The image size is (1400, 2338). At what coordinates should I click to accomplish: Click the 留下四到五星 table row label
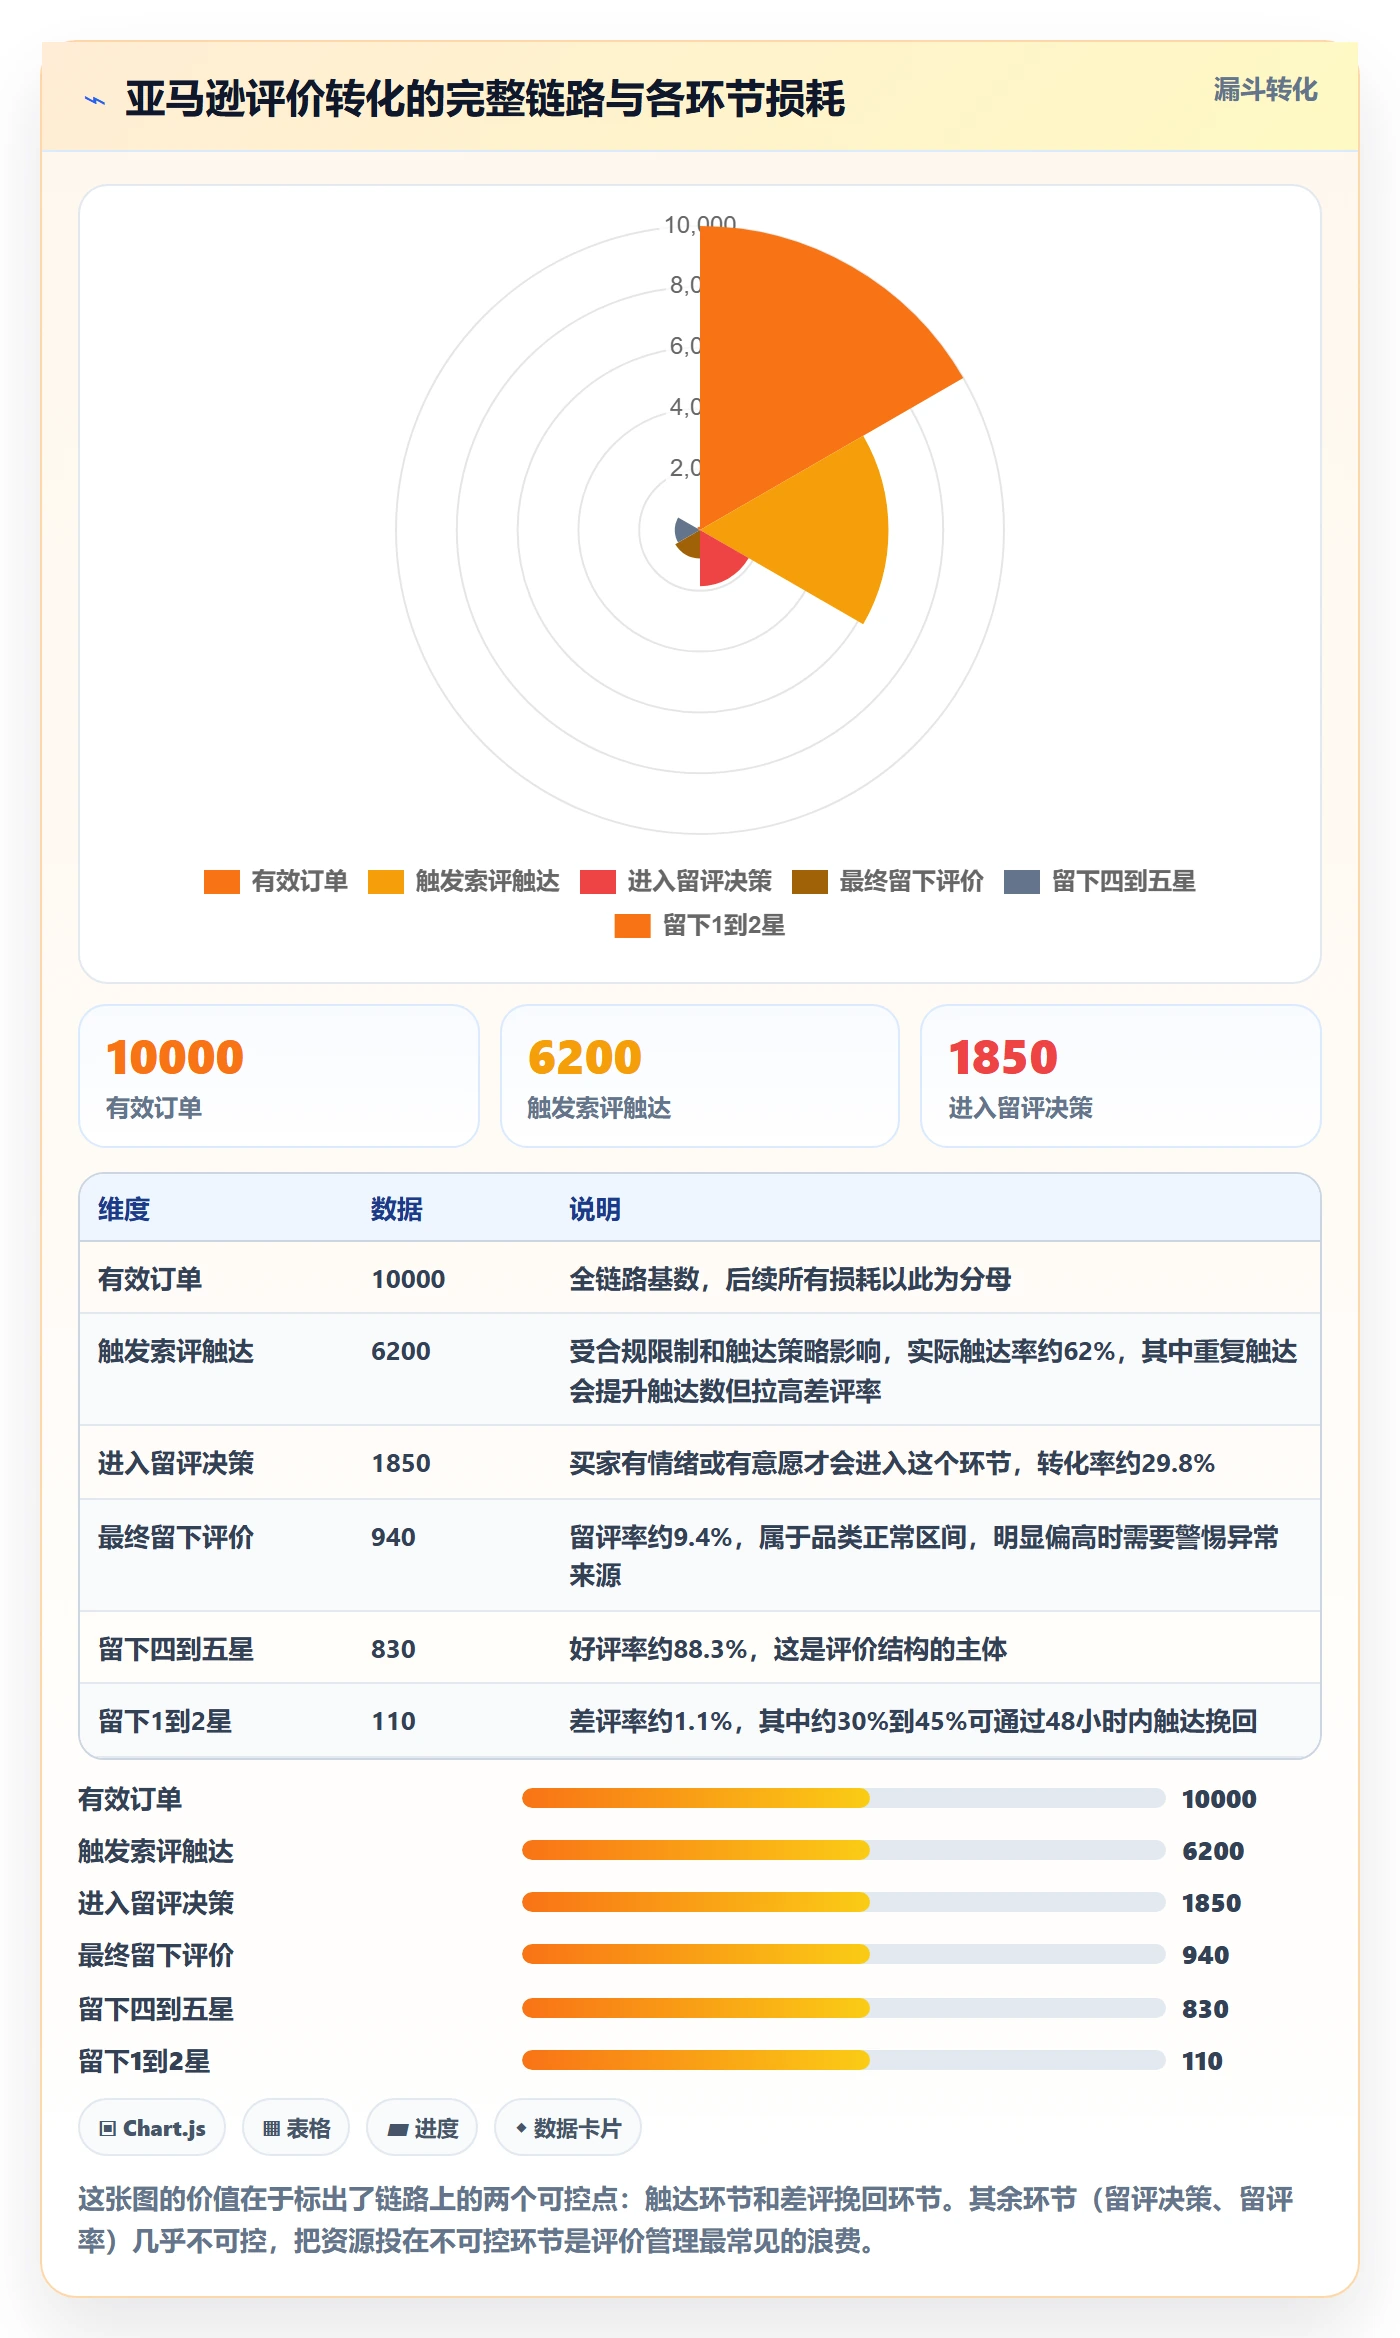coord(176,1649)
